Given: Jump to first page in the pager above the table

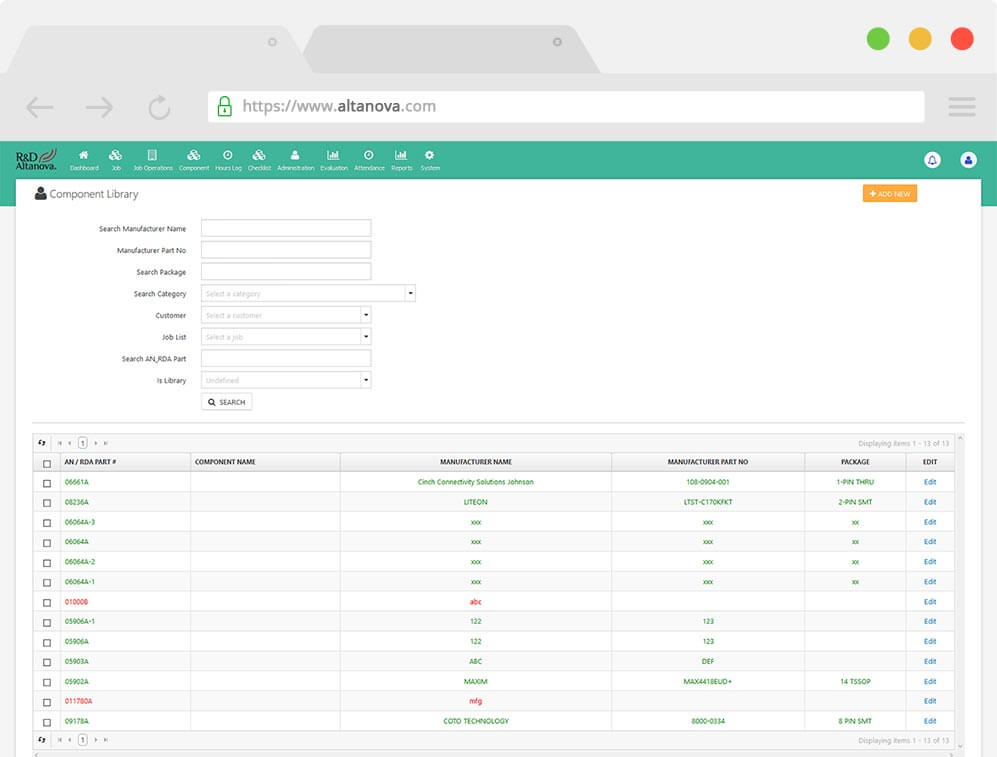Looking at the screenshot, I should (60, 443).
